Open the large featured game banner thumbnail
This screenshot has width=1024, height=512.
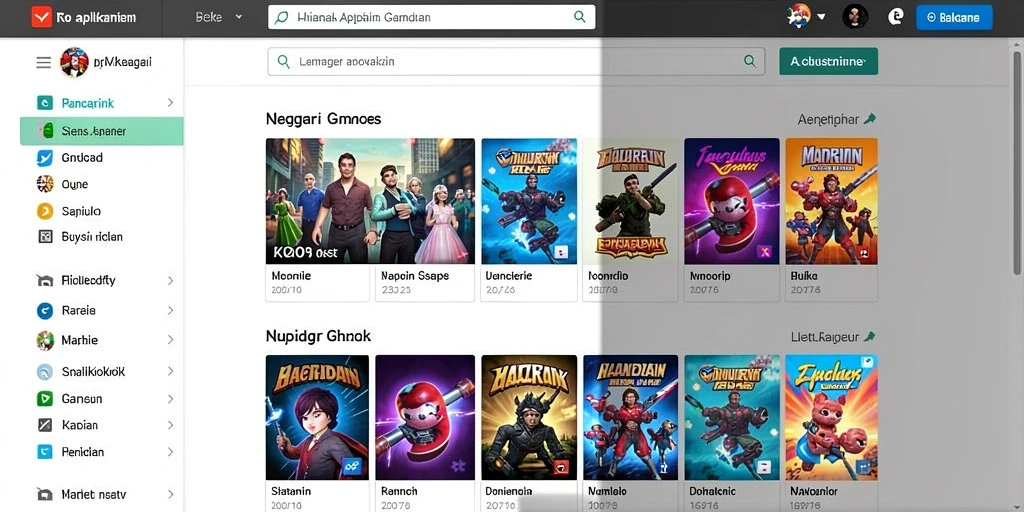coord(370,201)
